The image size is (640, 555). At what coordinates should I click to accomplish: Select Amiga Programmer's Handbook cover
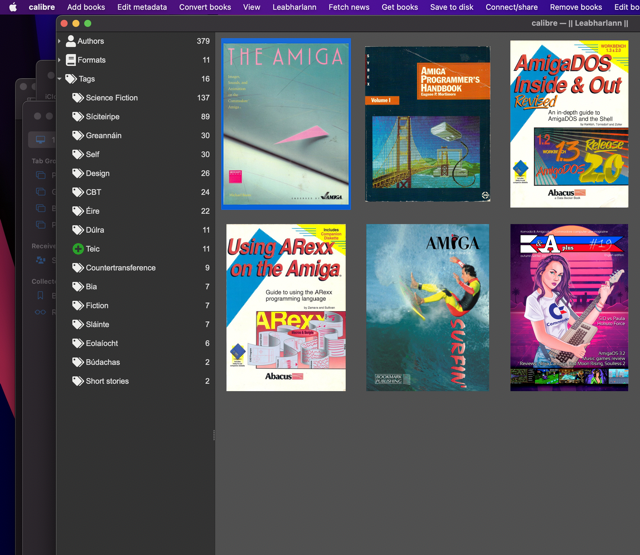click(427, 124)
